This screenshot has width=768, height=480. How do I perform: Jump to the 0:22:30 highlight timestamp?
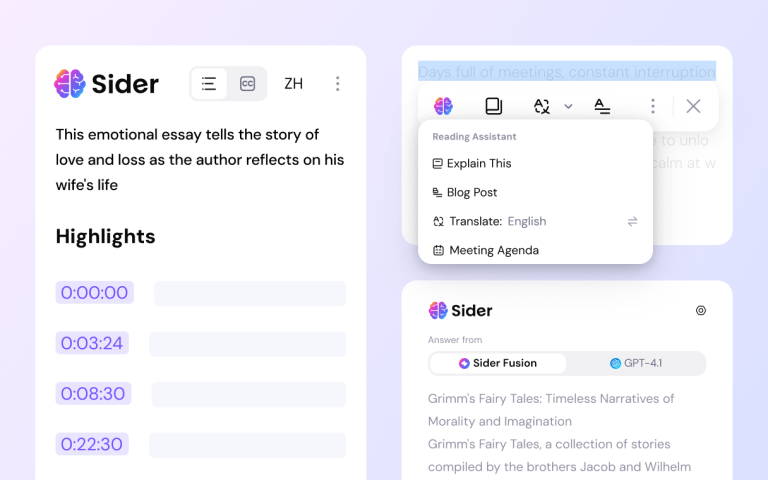tap(92, 444)
